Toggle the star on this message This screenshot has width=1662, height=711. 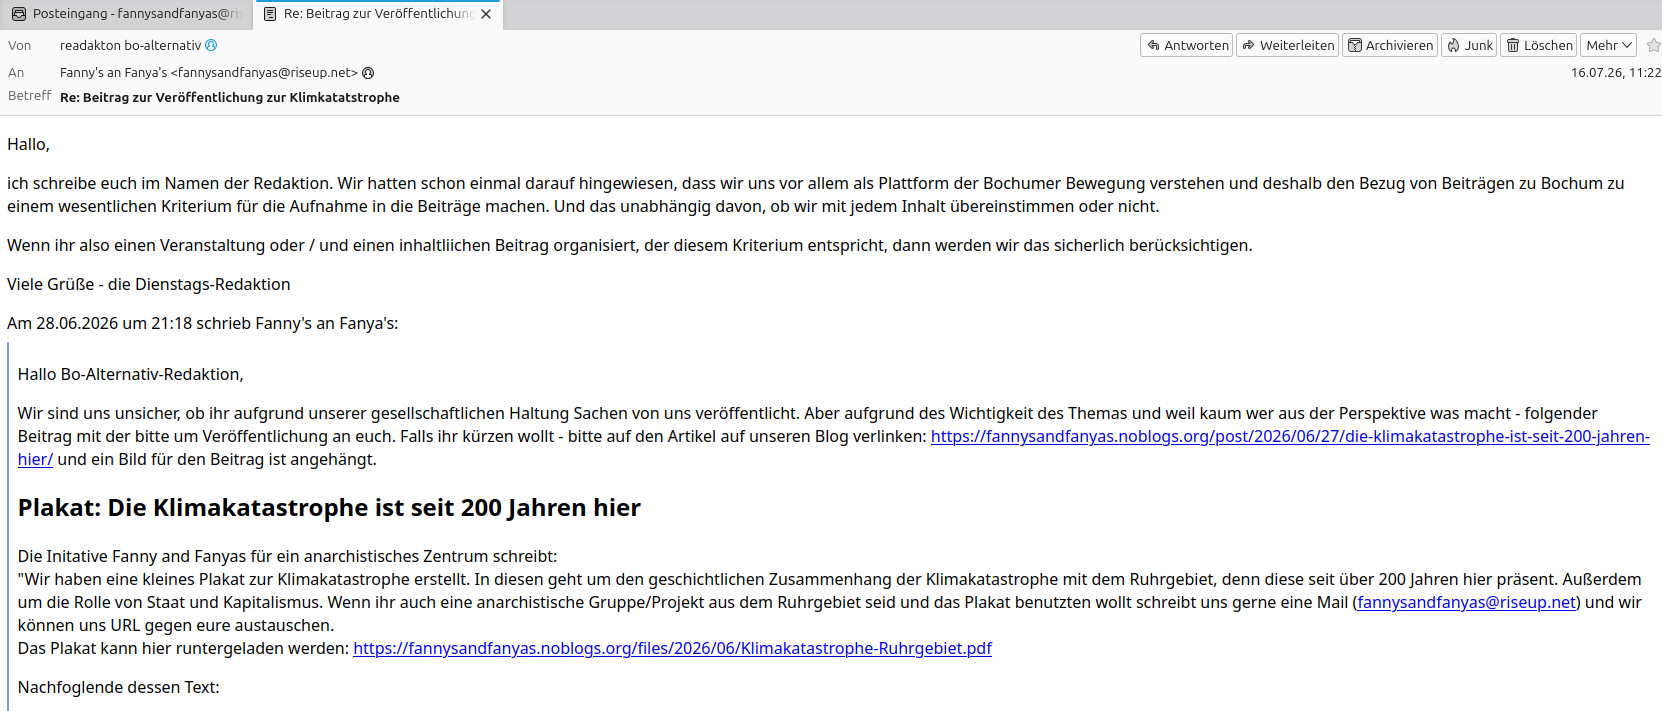click(1653, 45)
